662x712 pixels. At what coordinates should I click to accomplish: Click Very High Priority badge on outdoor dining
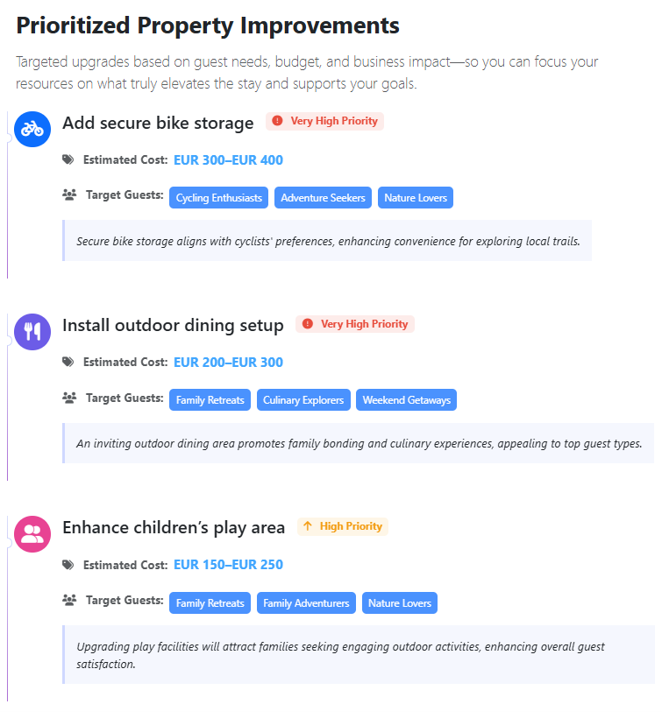(x=355, y=324)
